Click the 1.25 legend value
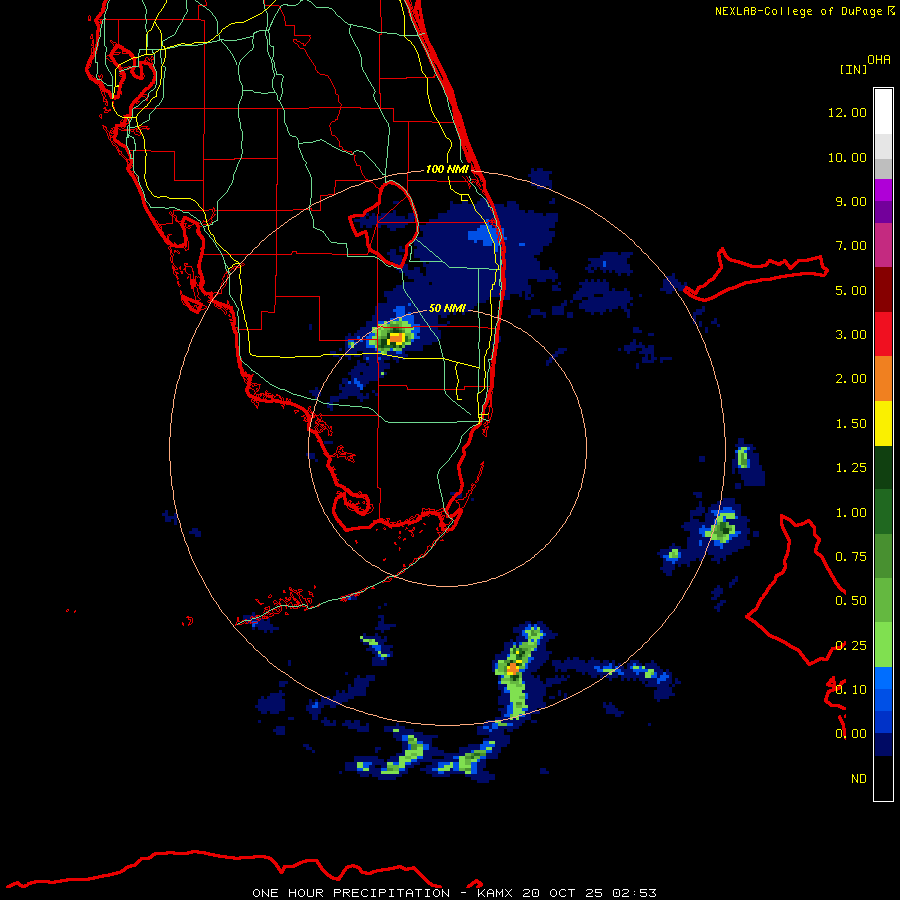Viewport: 900px width, 900px height. (851, 468)
